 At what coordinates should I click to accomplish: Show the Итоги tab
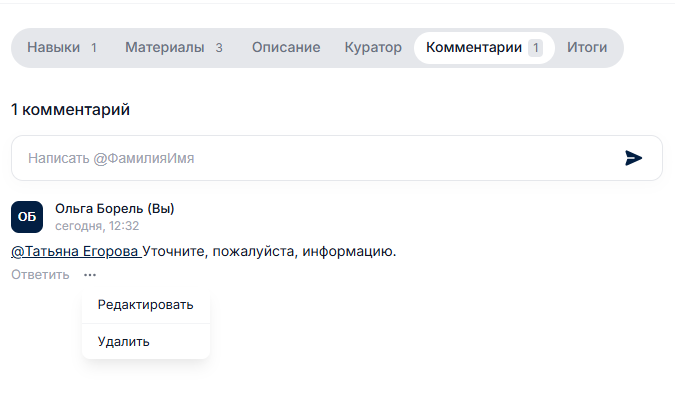587,47
